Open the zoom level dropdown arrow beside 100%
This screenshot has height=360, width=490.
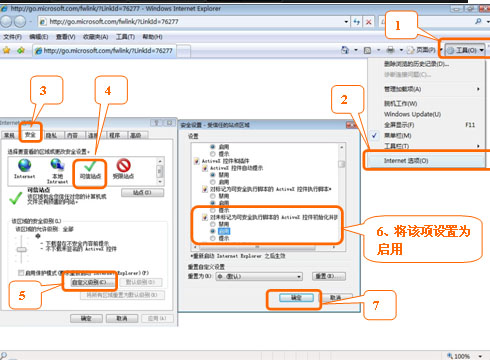tap(480, 356)
